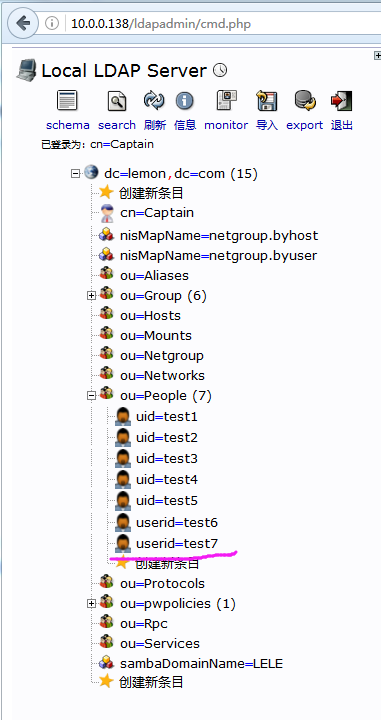Open the schema link
Image resolution: width=381 pixels, height=720 pixels.
click(x=68, y=125)
